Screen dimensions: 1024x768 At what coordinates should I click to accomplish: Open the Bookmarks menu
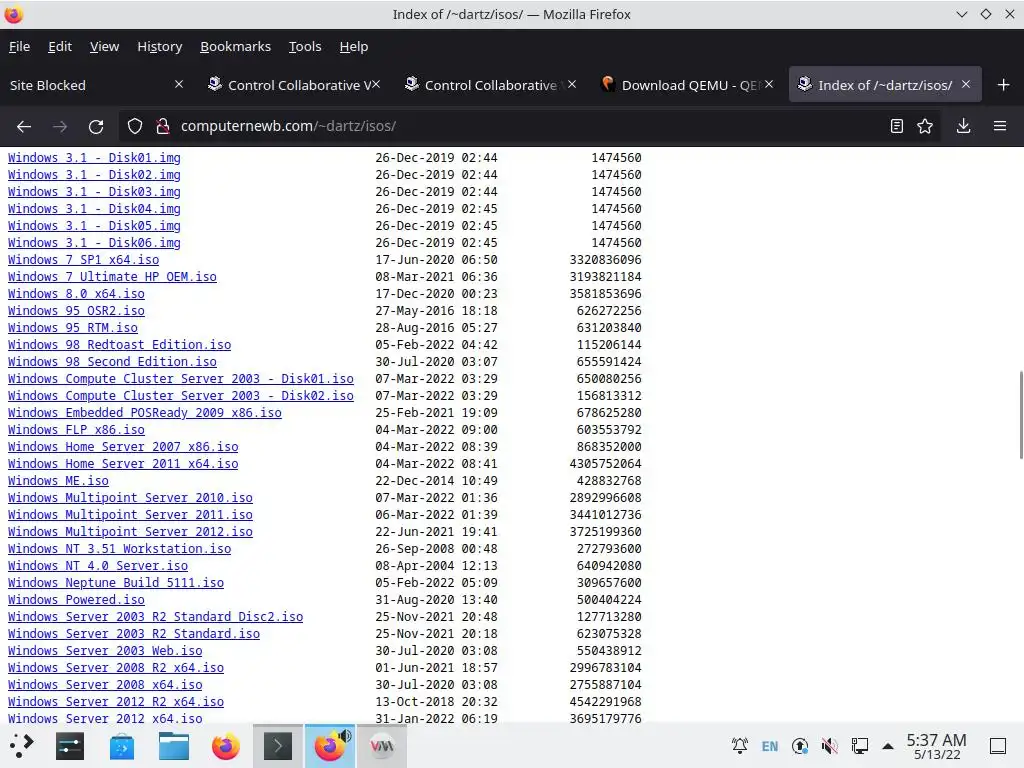235,46
